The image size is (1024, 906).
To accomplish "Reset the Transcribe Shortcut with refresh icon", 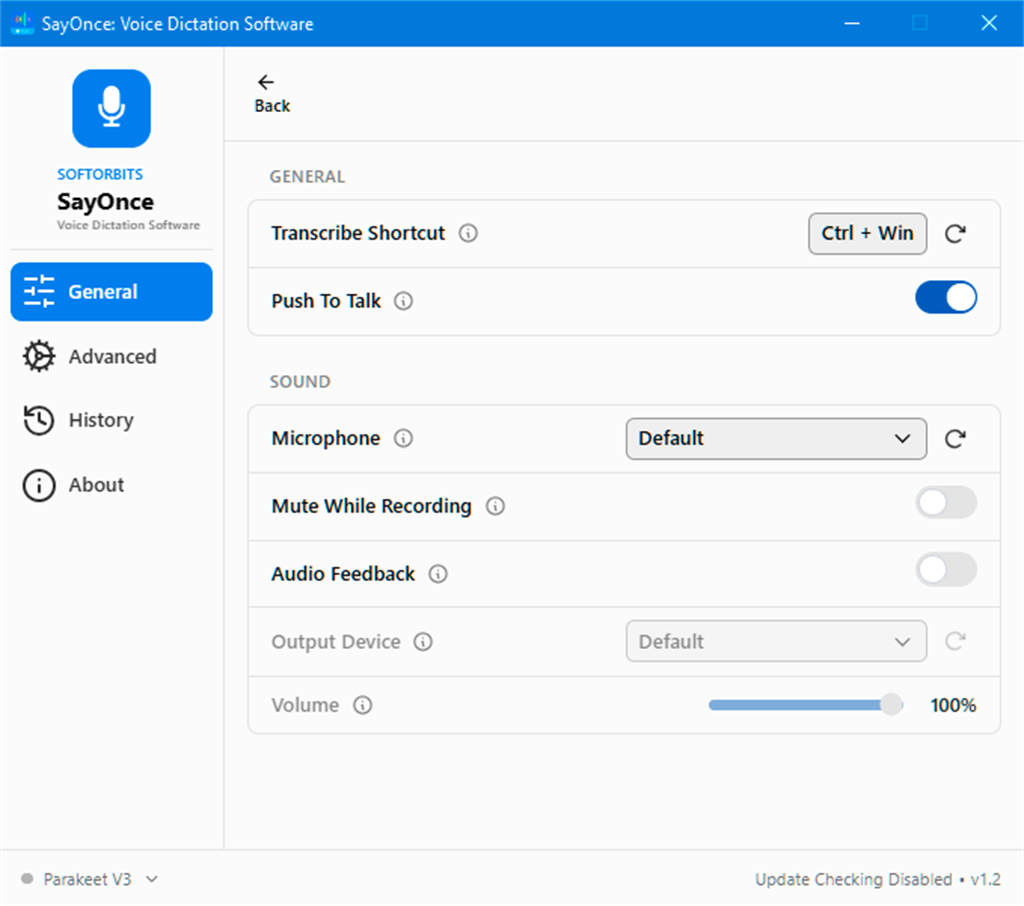I will (x=955, y=234).
